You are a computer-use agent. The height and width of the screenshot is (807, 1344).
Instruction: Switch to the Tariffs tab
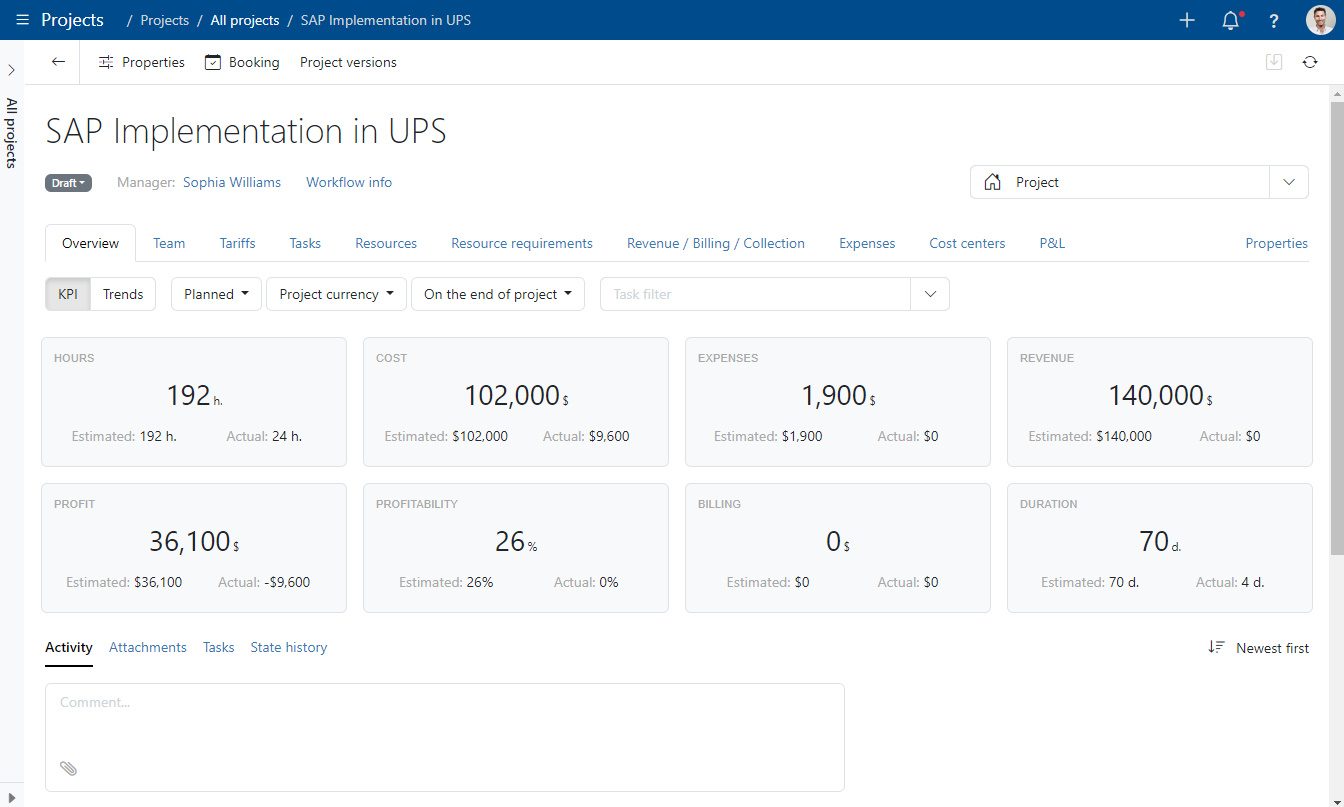237,243
